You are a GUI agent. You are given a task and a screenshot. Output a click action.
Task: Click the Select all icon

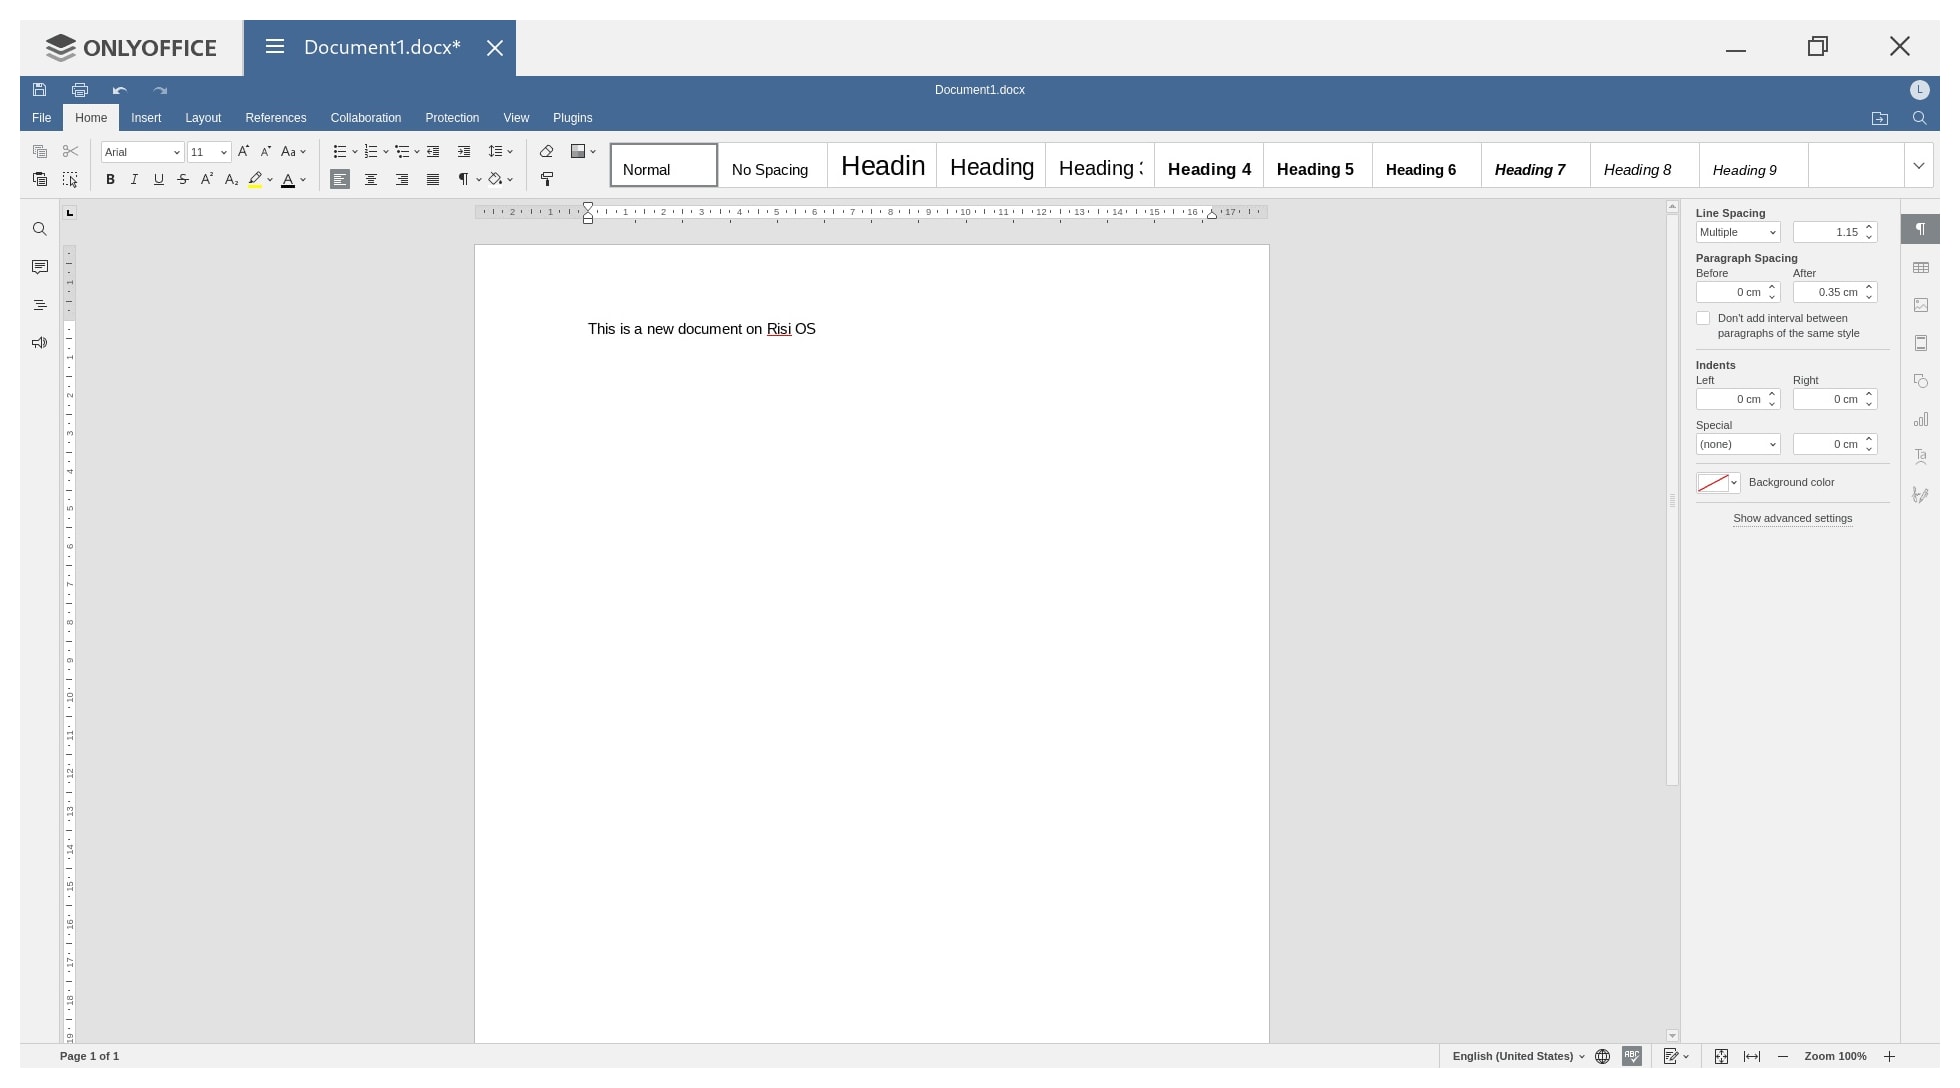click(x=70, y=179)
